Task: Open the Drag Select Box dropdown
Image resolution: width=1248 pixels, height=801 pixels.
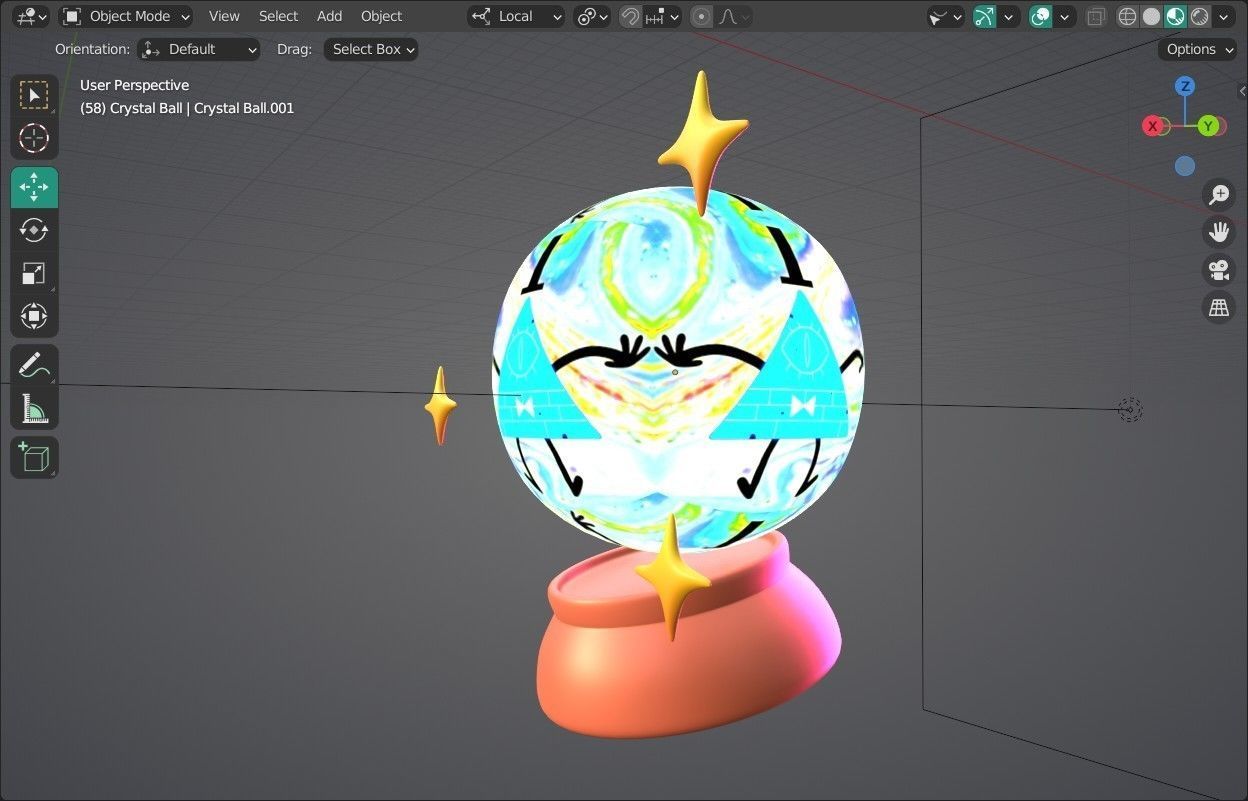Action: point(371,49)
